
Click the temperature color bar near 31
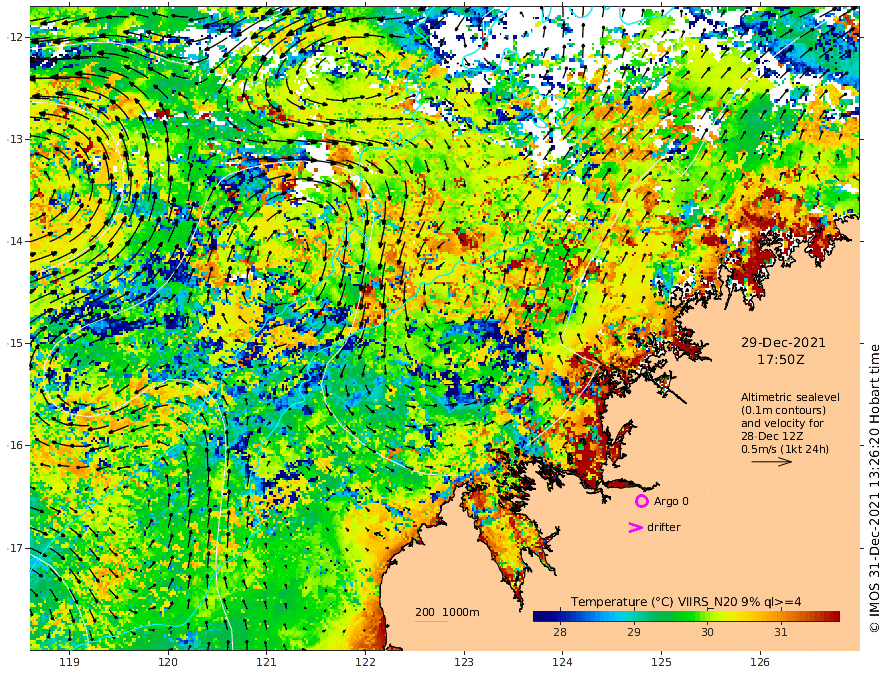pos(781,617)
